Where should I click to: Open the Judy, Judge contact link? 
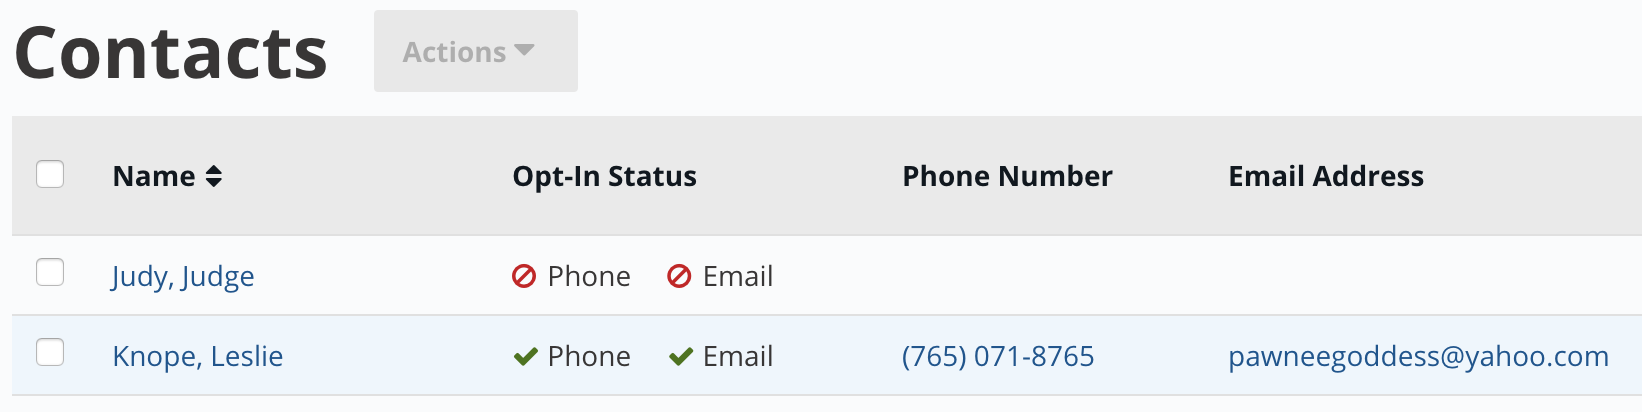(183, 276)
